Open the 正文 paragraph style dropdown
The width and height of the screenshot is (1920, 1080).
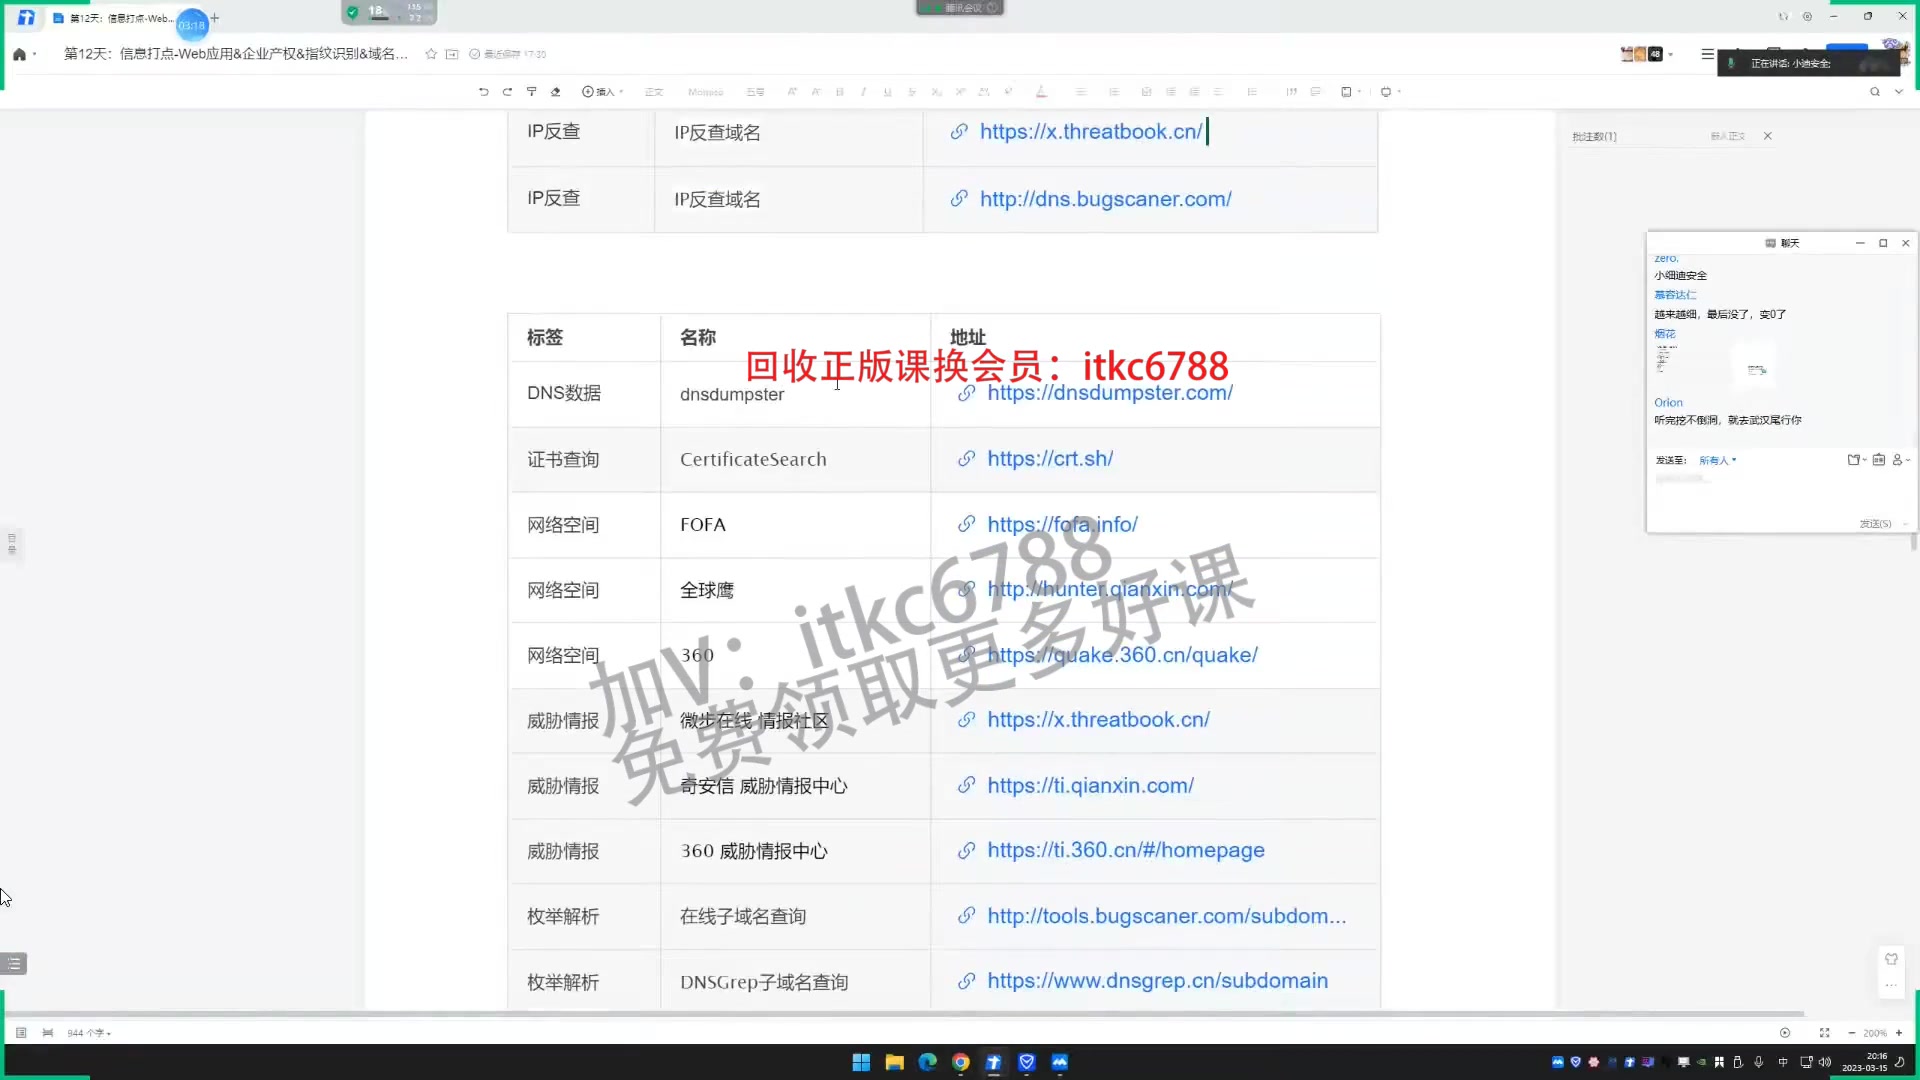[654, 91]
